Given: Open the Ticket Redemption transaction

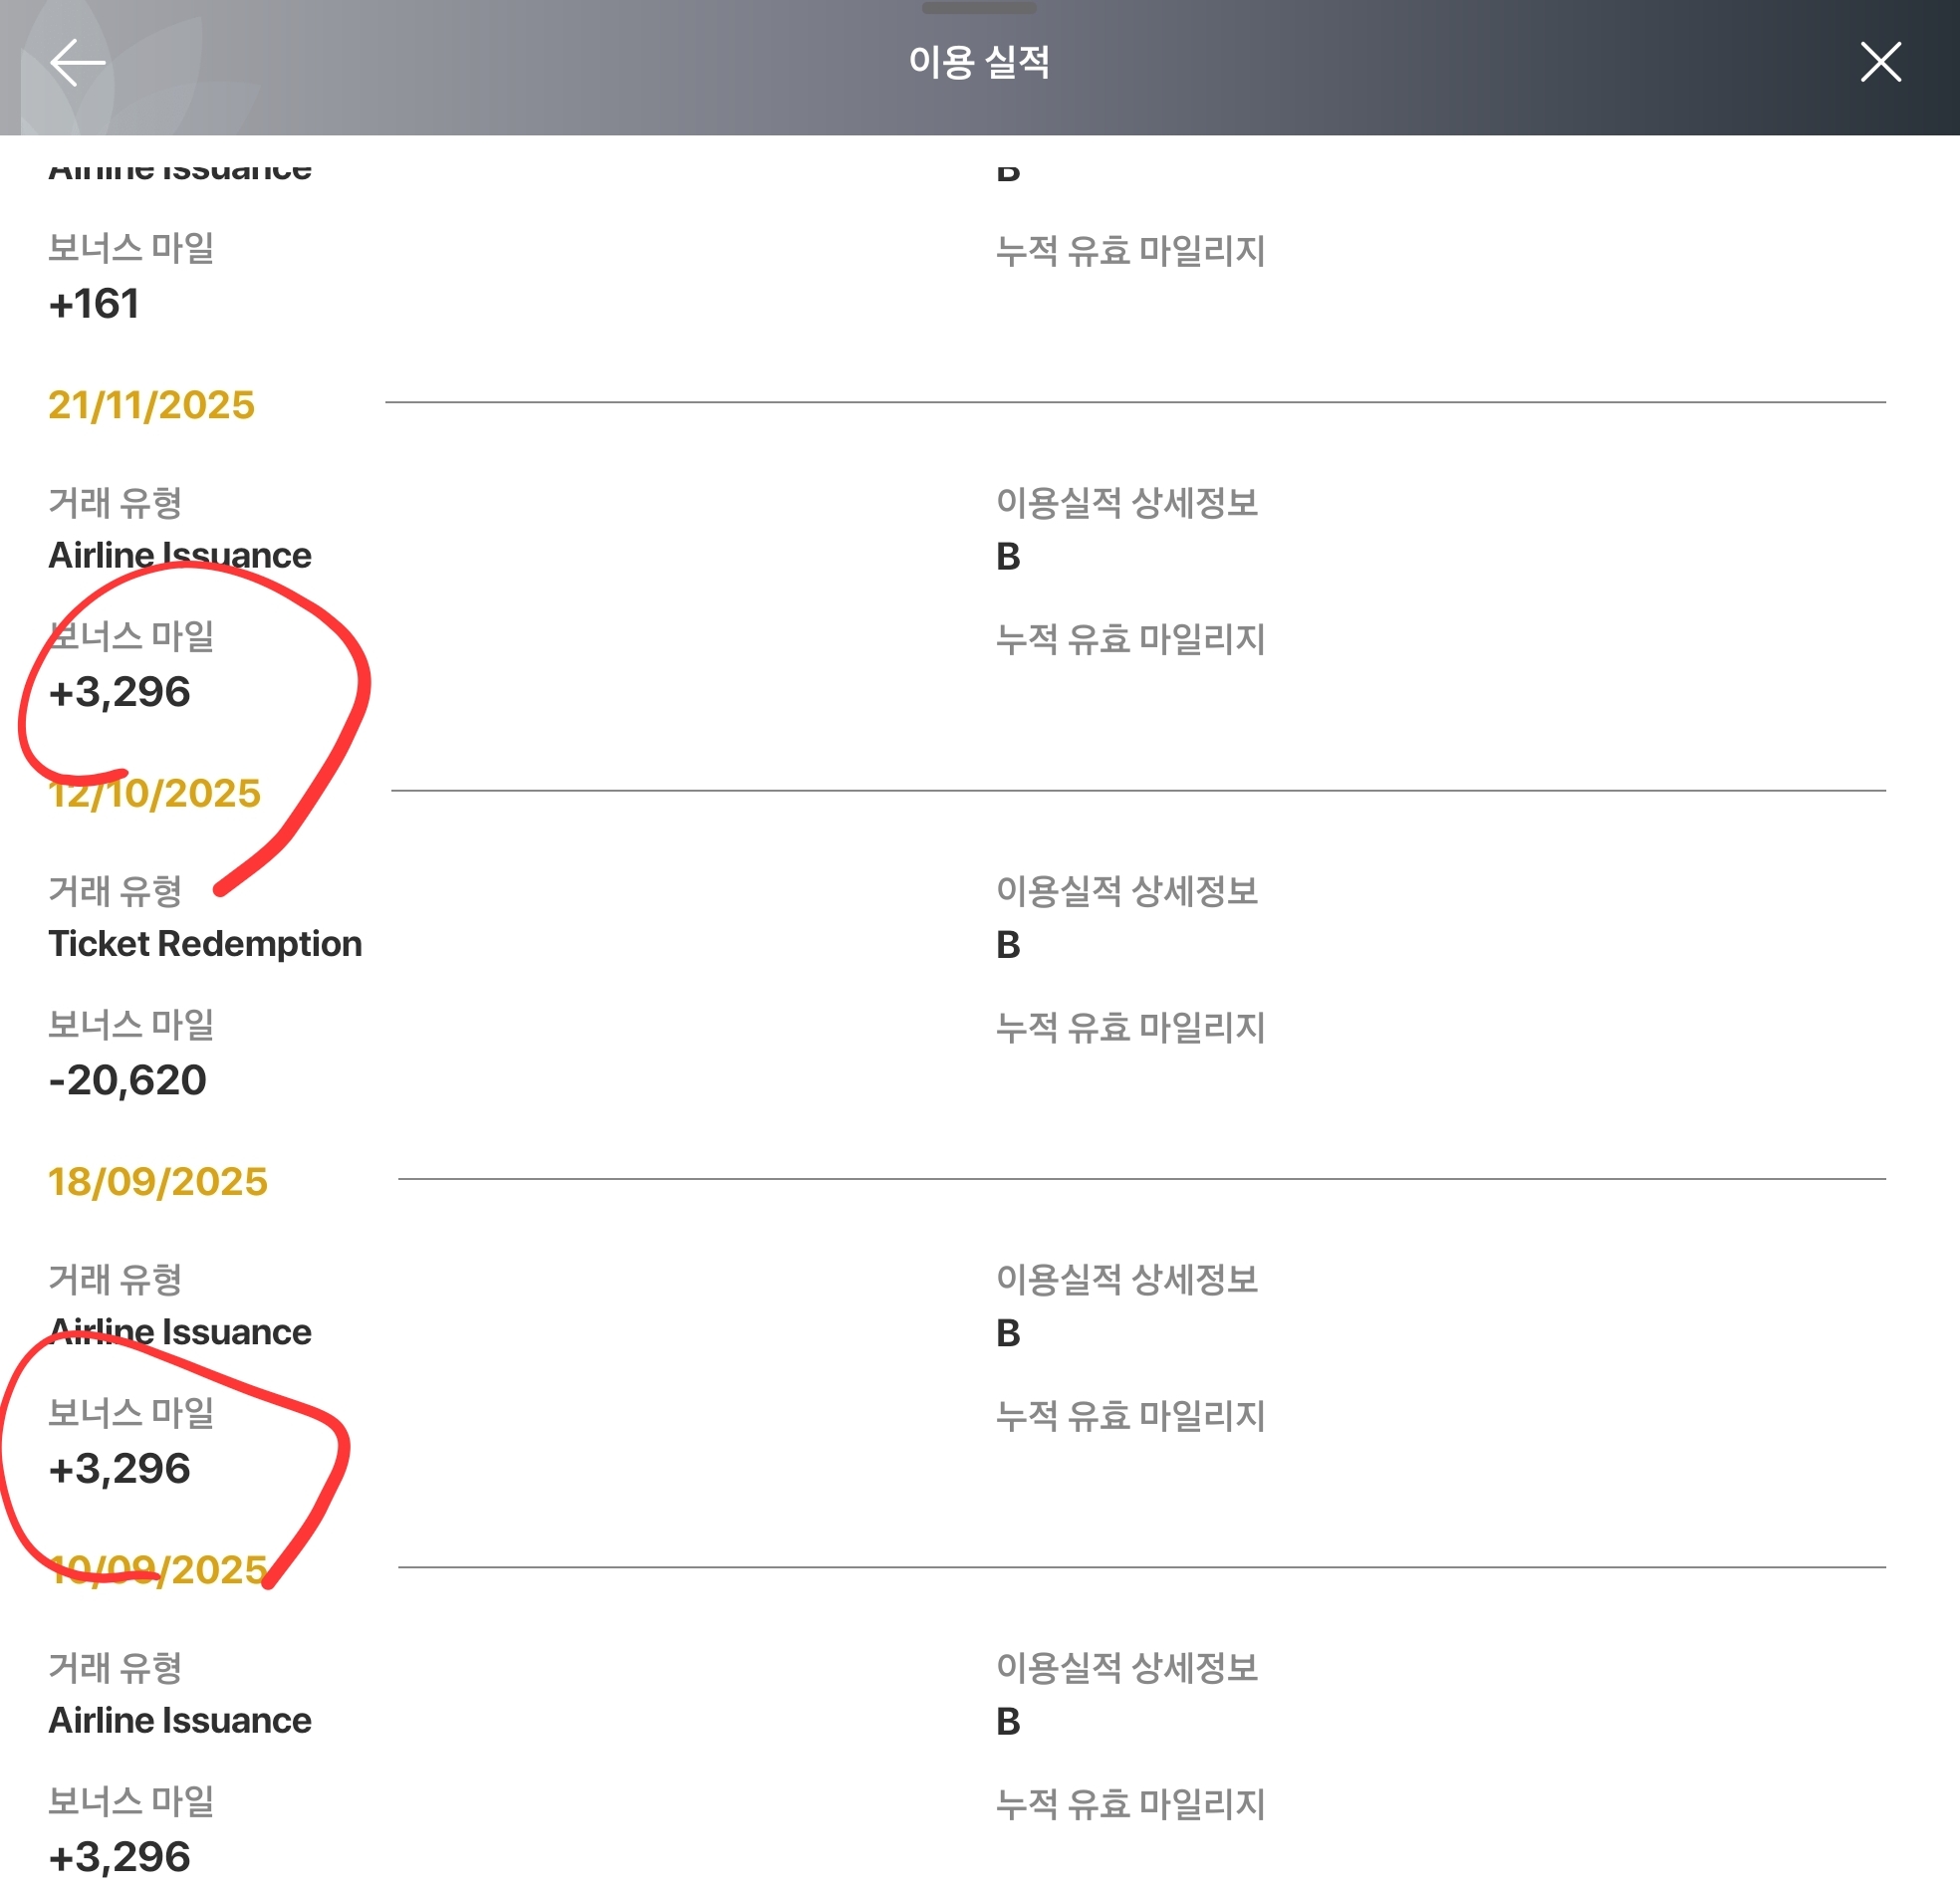Looking at the screenshot, I should (205, 943).
